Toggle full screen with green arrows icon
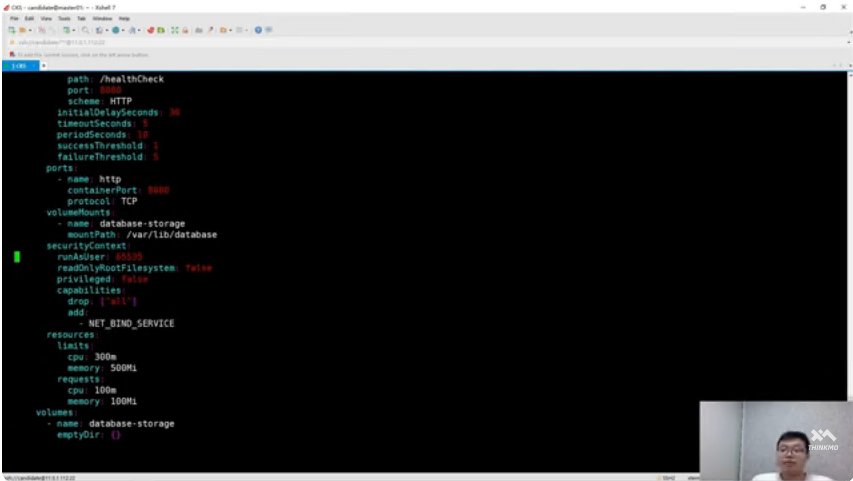Viewport: 853px width, 481px height. (x=176, y=30)
